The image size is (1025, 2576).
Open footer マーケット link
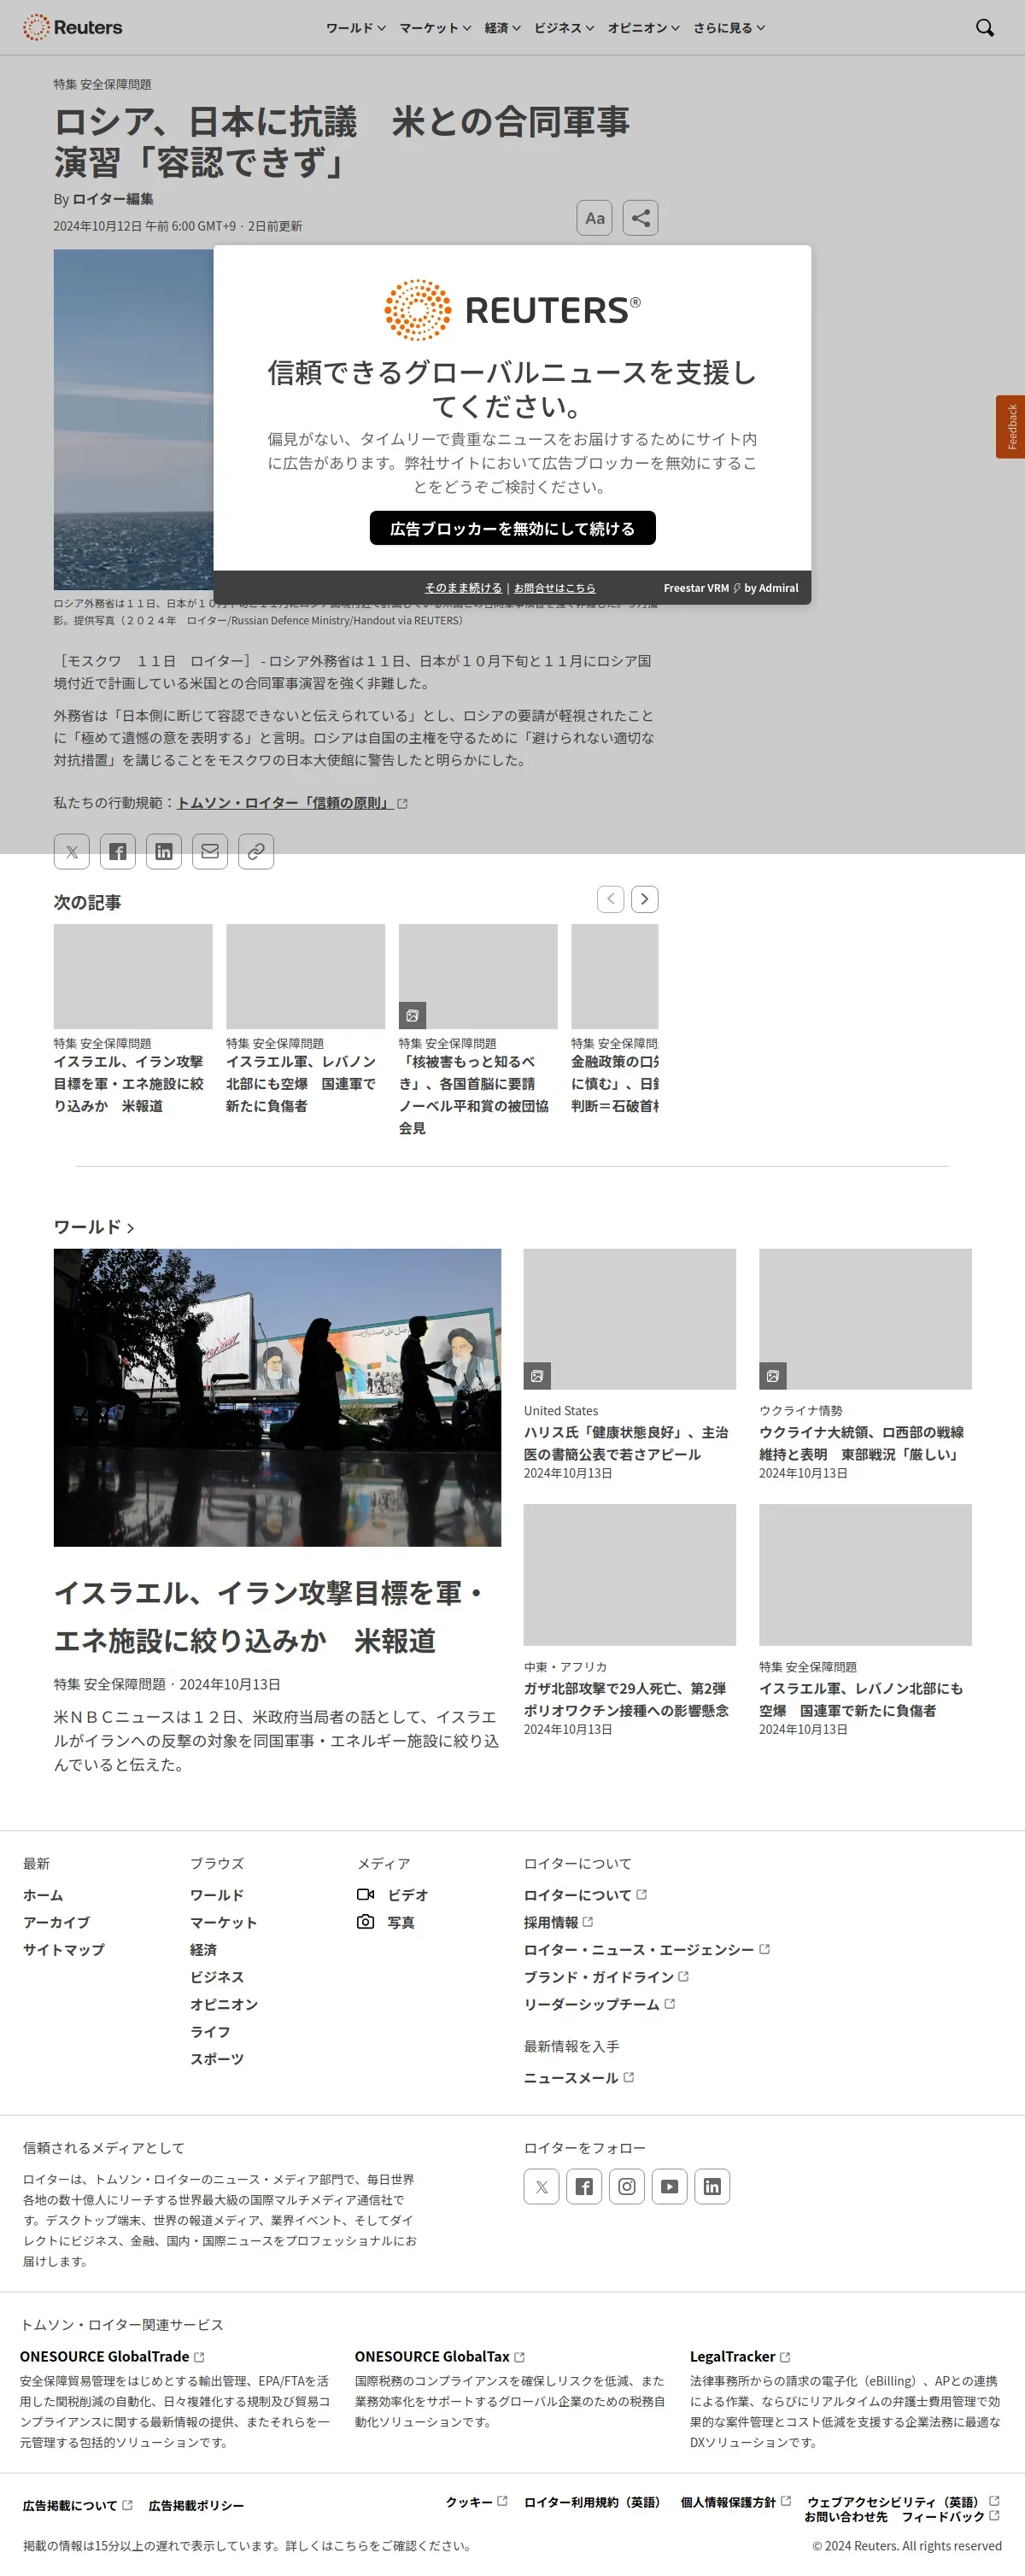(223, 1922)
